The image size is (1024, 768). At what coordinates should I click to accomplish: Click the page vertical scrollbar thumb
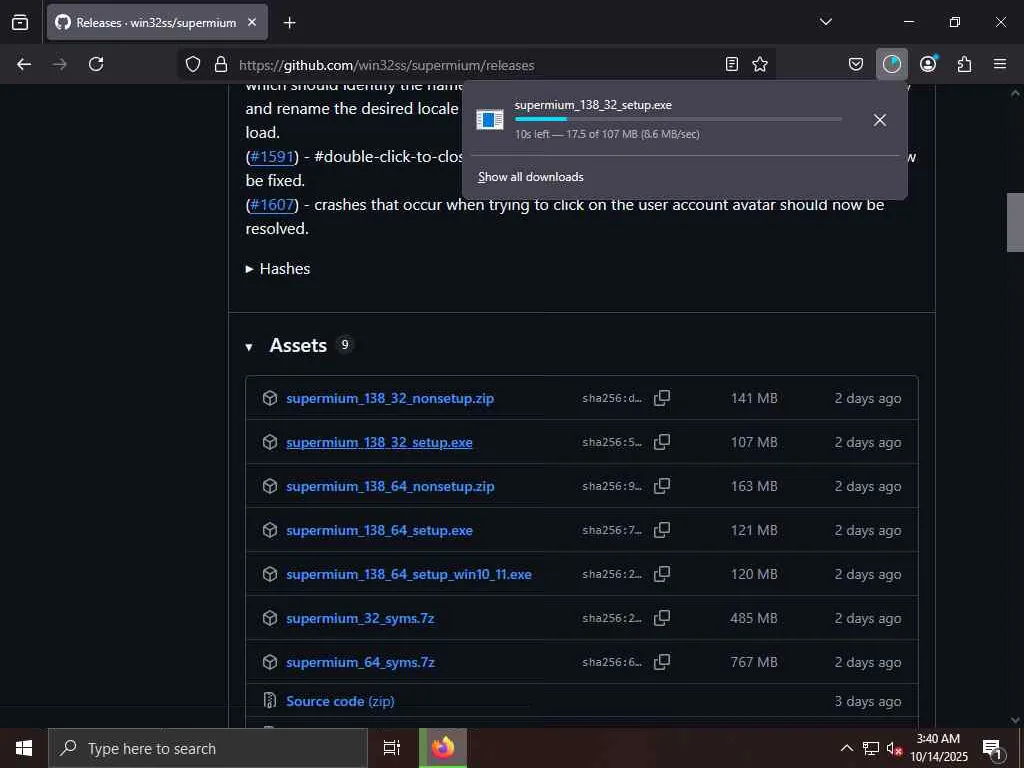pyautogui.click(x=1015, y=222)
